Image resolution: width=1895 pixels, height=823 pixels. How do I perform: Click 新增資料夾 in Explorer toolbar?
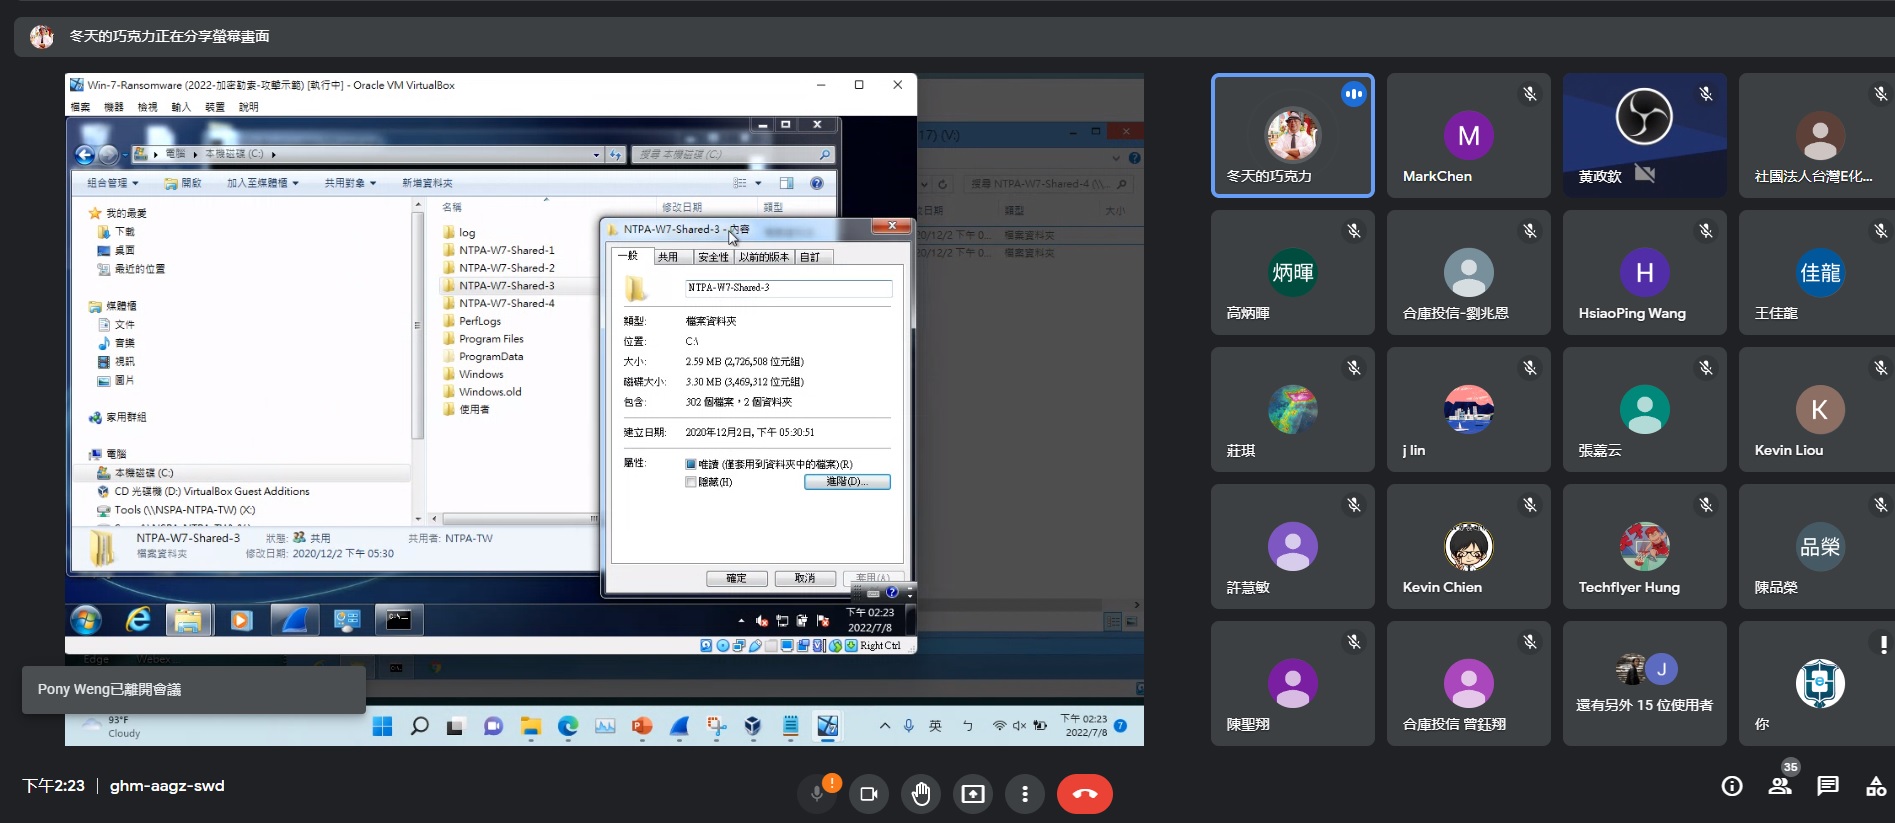[x=427, y=183]
